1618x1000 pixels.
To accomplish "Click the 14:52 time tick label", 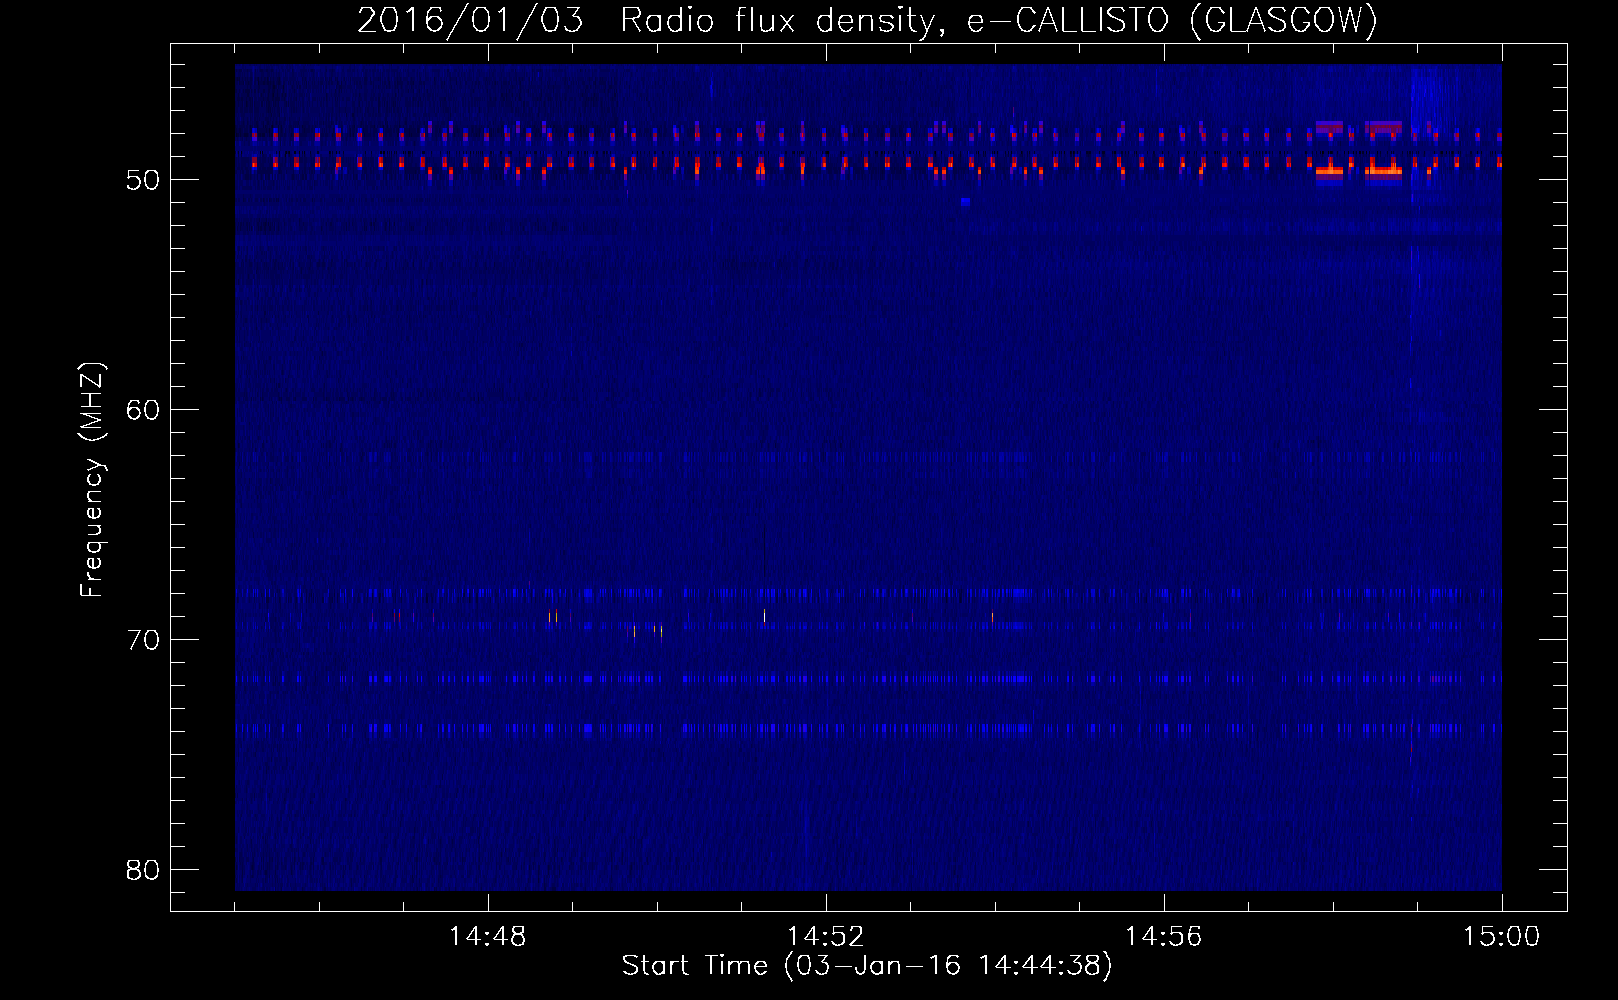I will (825, 937).
